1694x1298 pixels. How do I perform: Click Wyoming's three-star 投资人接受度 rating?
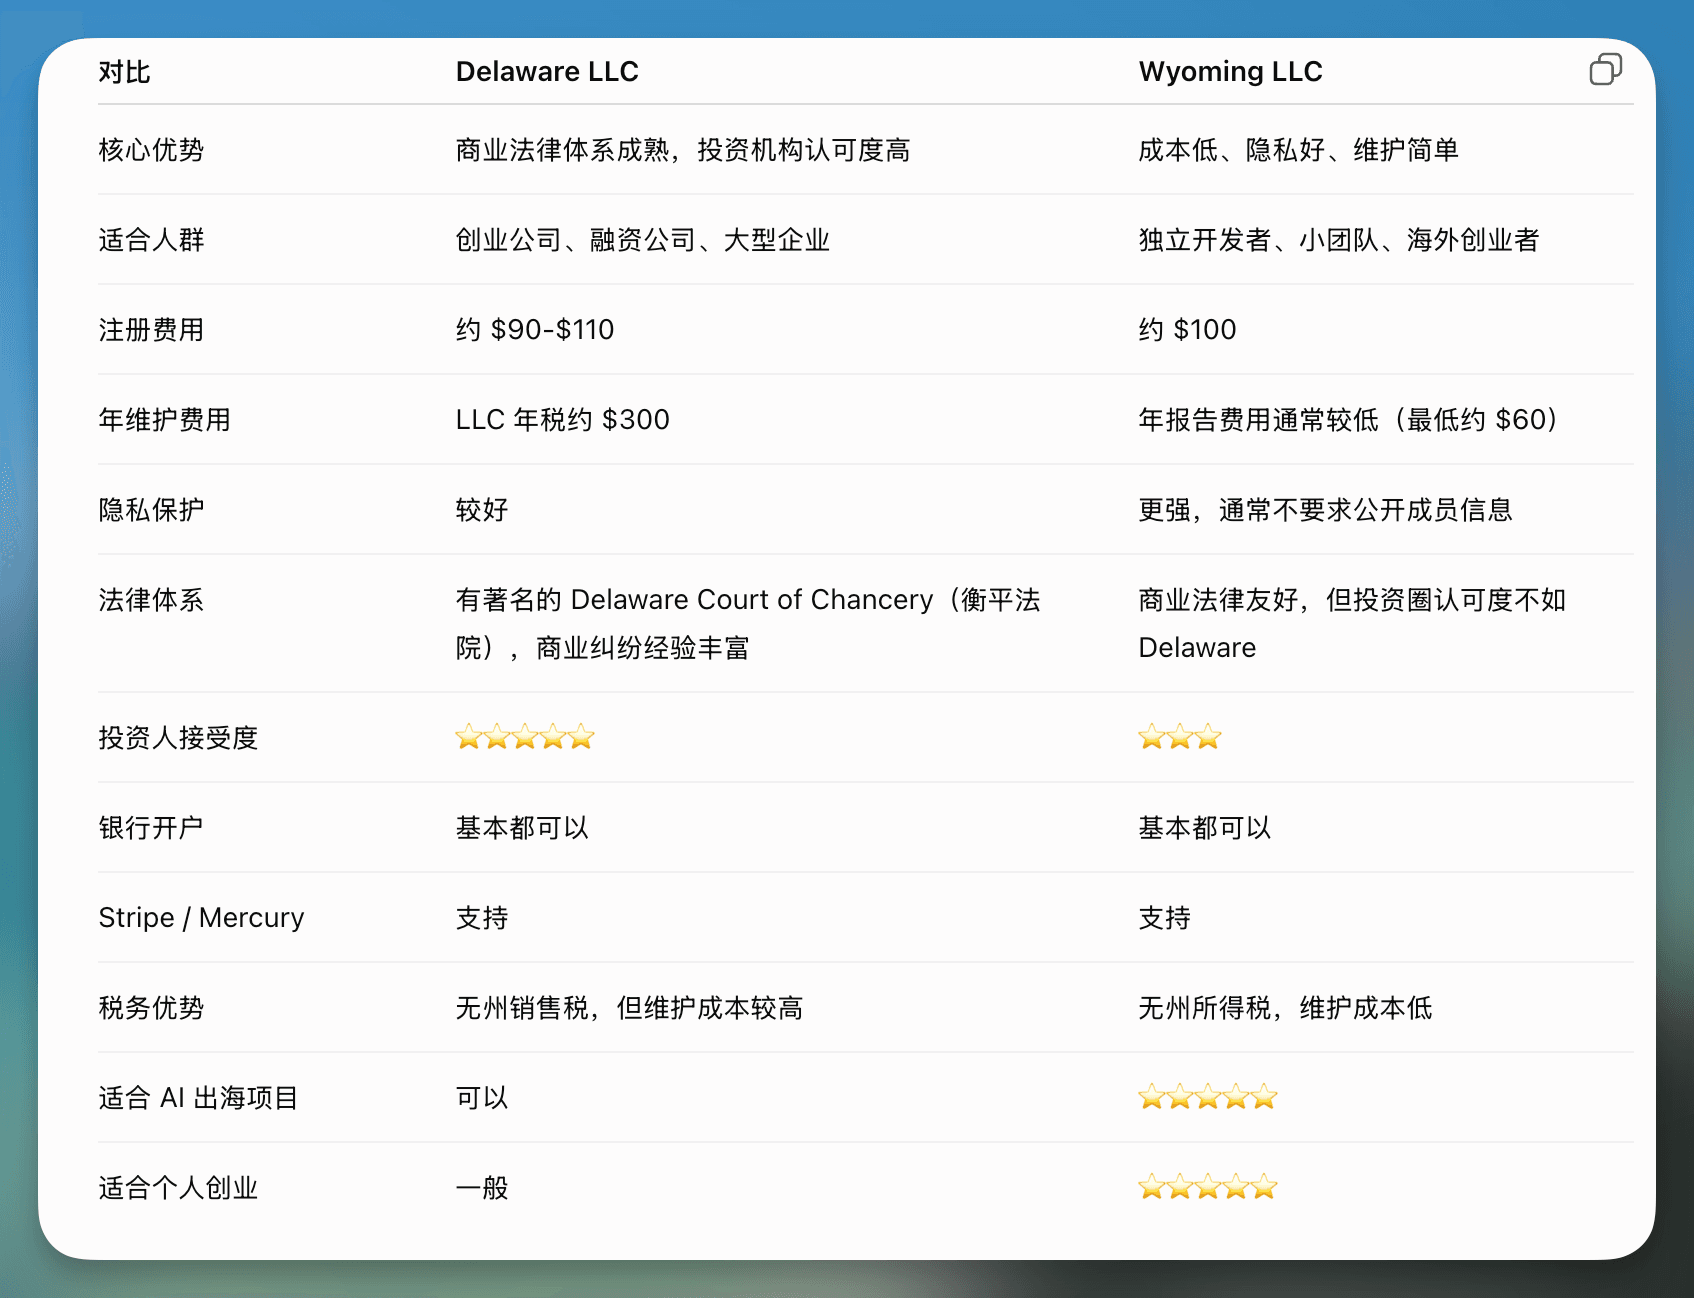pos(1180,738)
